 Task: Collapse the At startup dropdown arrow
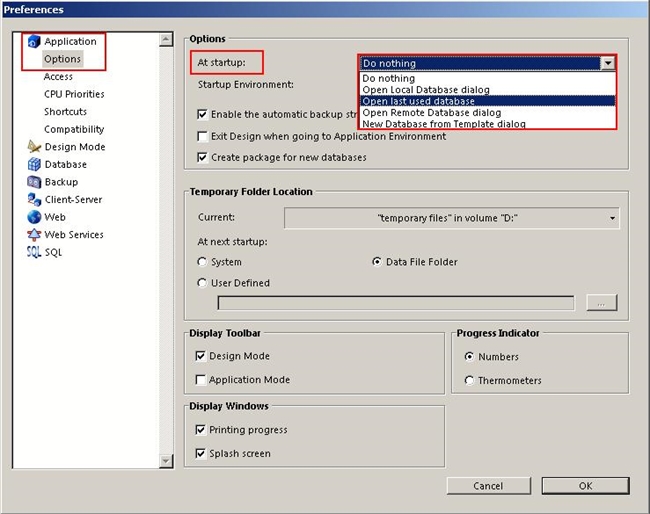(x=607, y=62)
